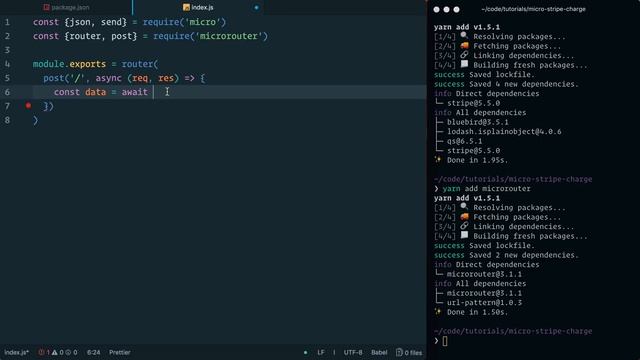Viewport: 640px width, 360px height.
Task: Change the UTF-8 file encoding
Action: coord(353,352)
